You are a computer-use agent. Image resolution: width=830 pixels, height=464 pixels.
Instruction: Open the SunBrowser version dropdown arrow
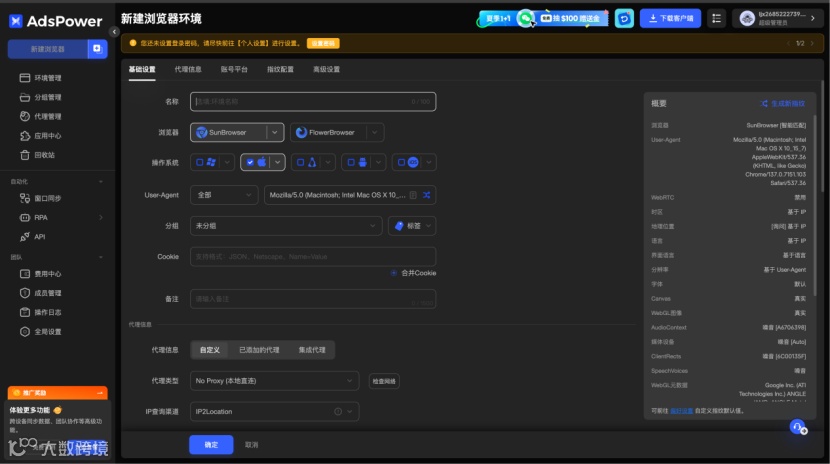click(275, 132)
